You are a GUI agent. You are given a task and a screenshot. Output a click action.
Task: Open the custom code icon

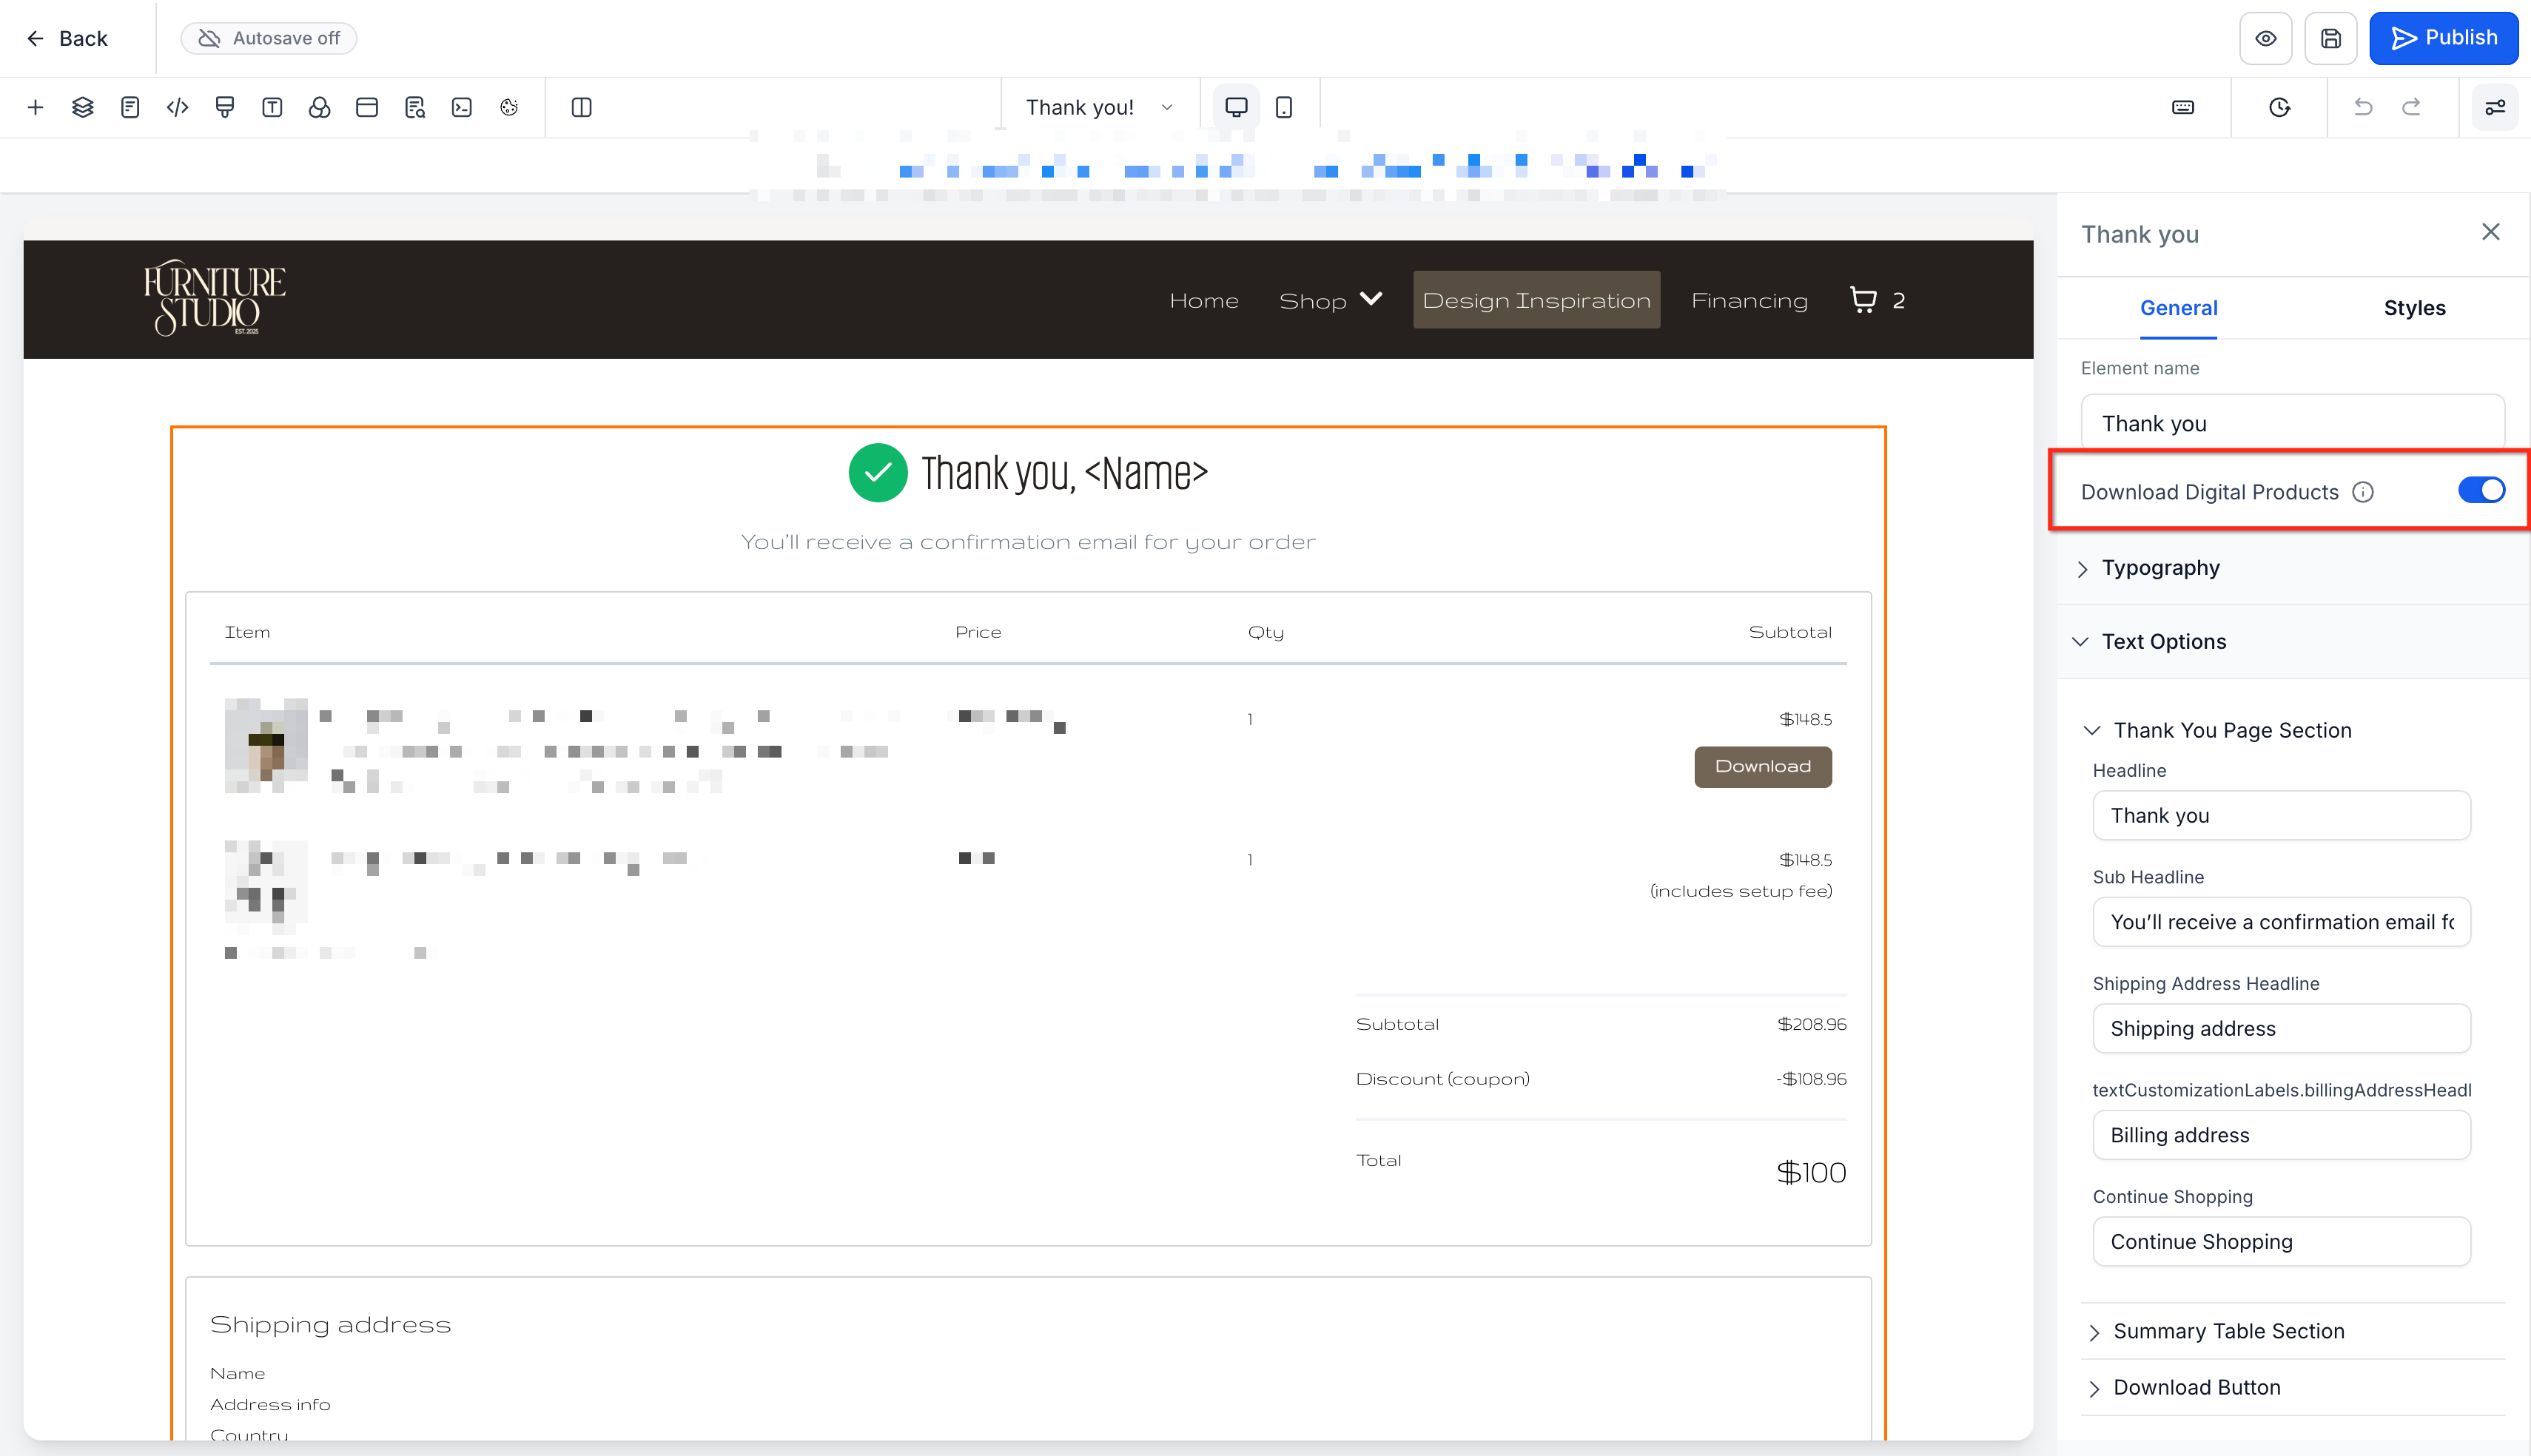177,107
